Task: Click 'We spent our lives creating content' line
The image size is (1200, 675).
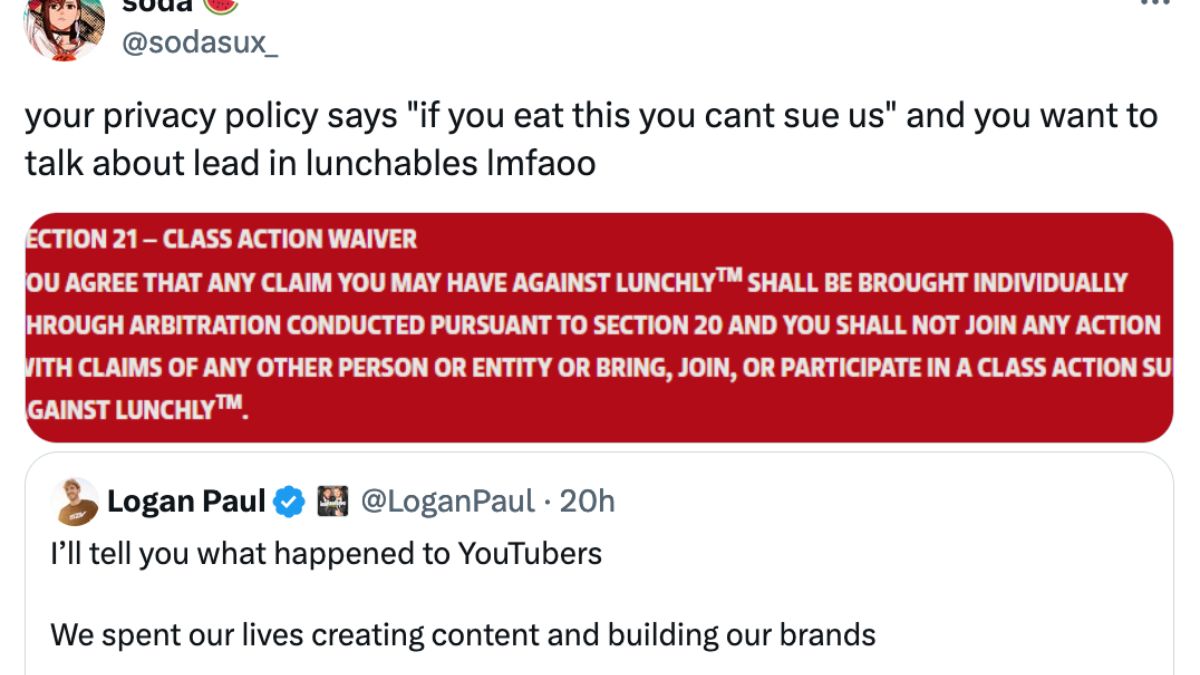Action: pos(462,634)
